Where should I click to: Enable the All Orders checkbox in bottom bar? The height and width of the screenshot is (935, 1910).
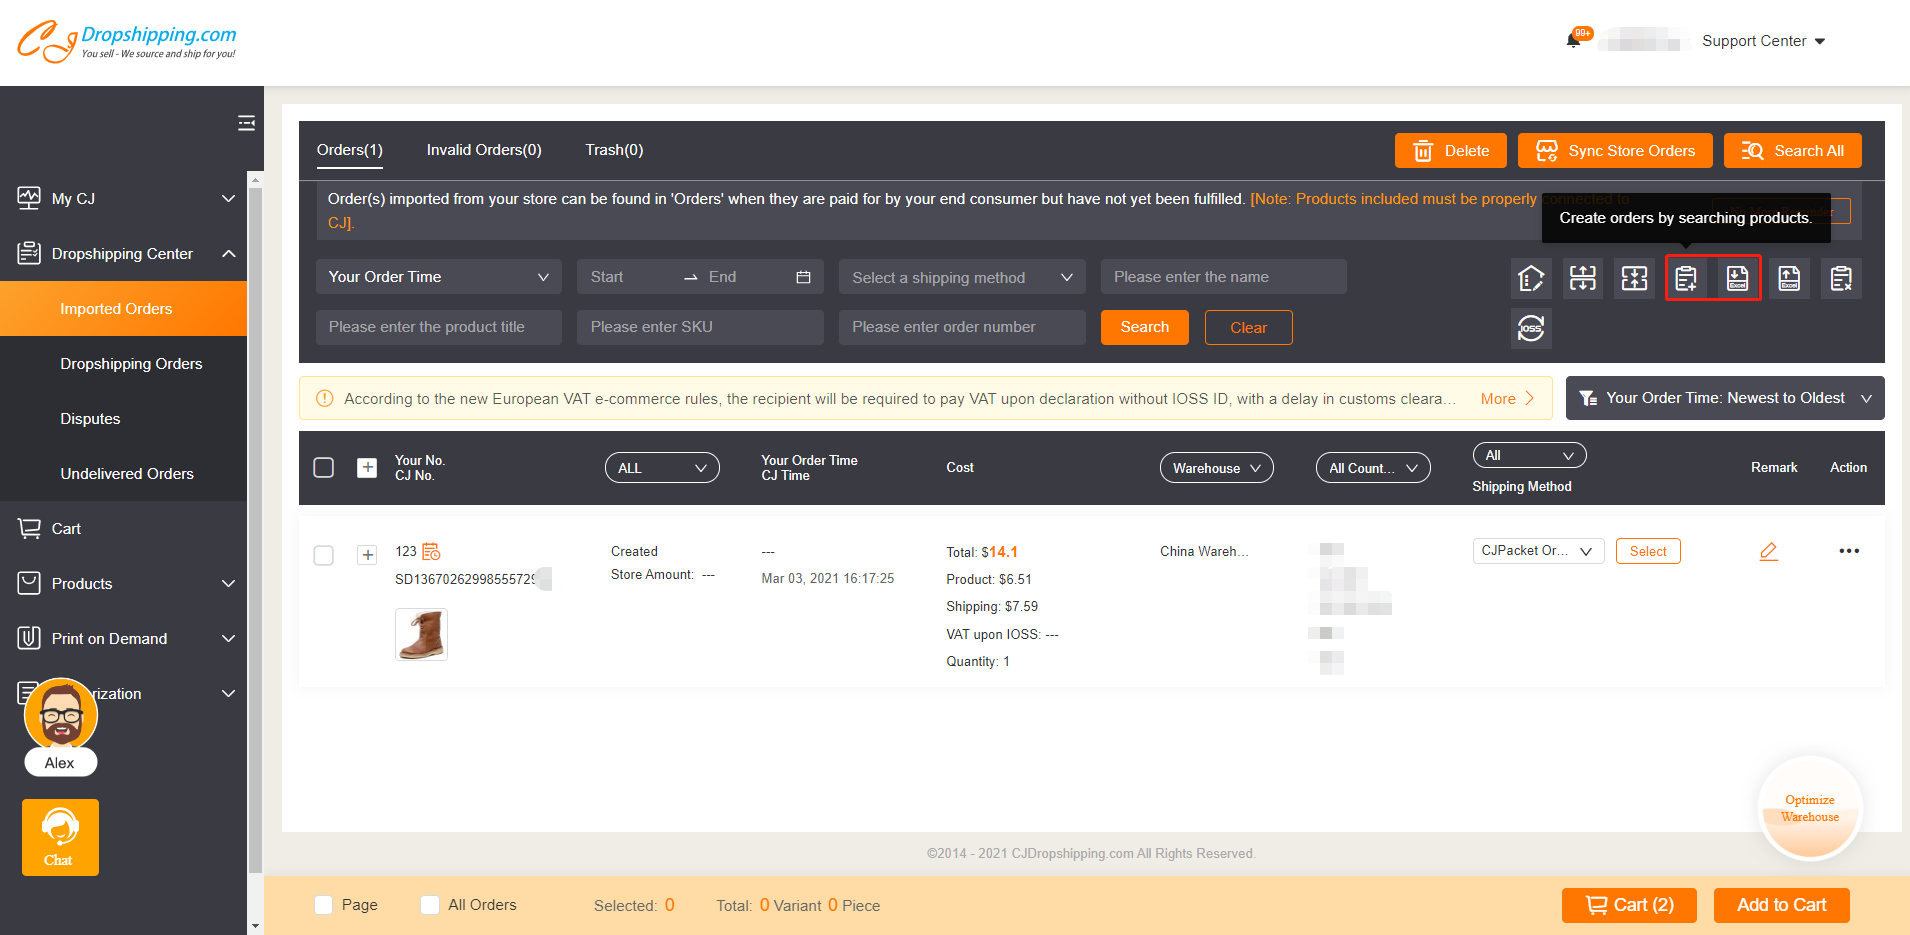tap(430, 905)
